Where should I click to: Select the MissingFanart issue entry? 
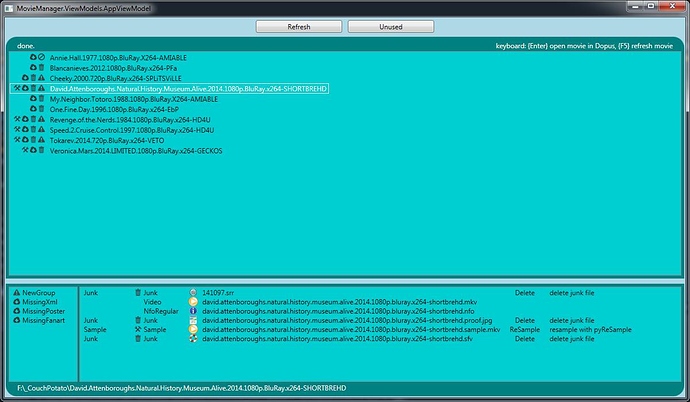[x=44, y=320]
